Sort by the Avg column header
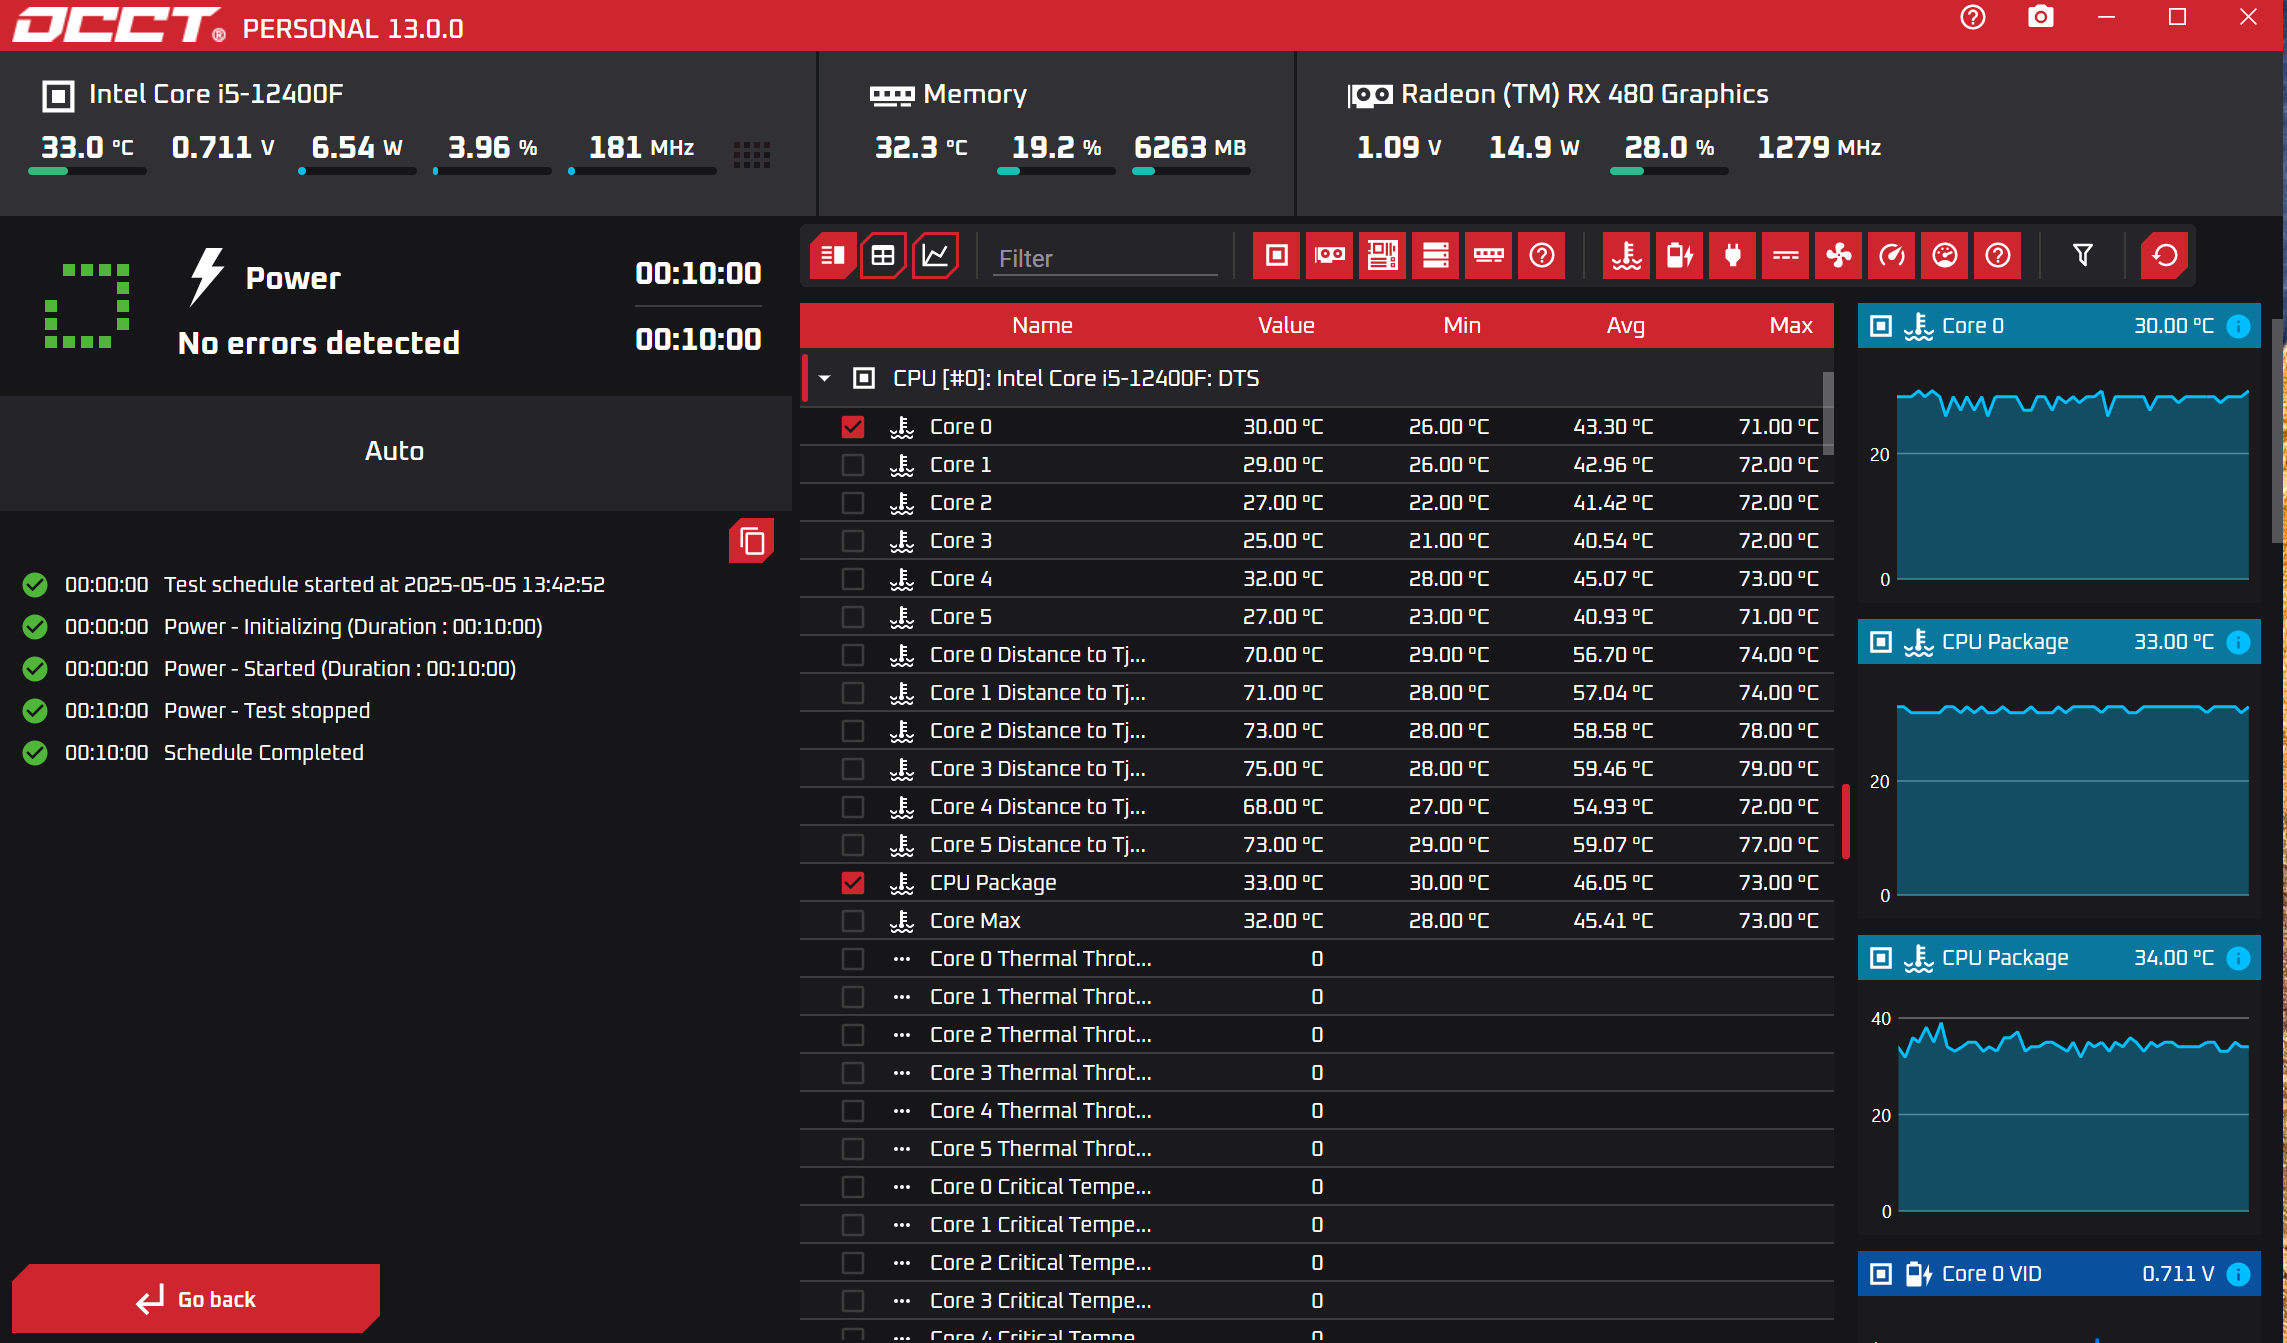The image size is (2287, 1343). (x=1626, y=326)
